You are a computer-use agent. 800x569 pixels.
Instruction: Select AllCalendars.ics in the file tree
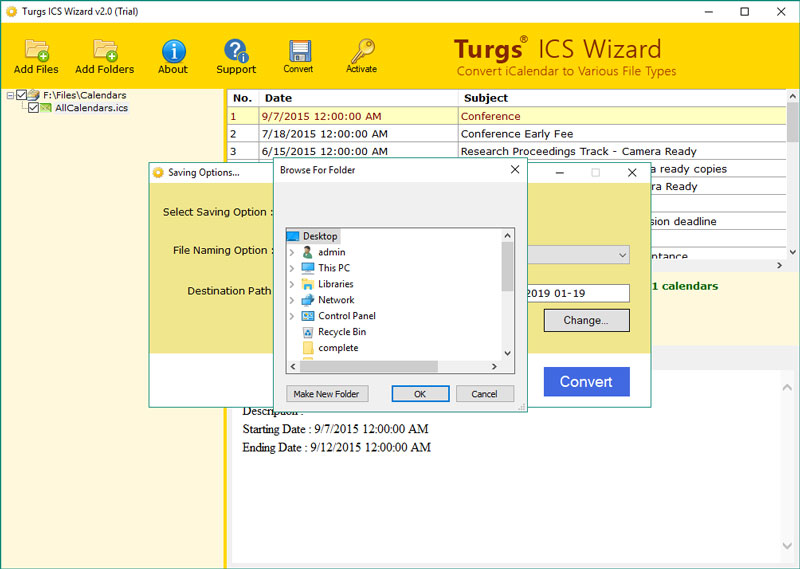point(91,108)
